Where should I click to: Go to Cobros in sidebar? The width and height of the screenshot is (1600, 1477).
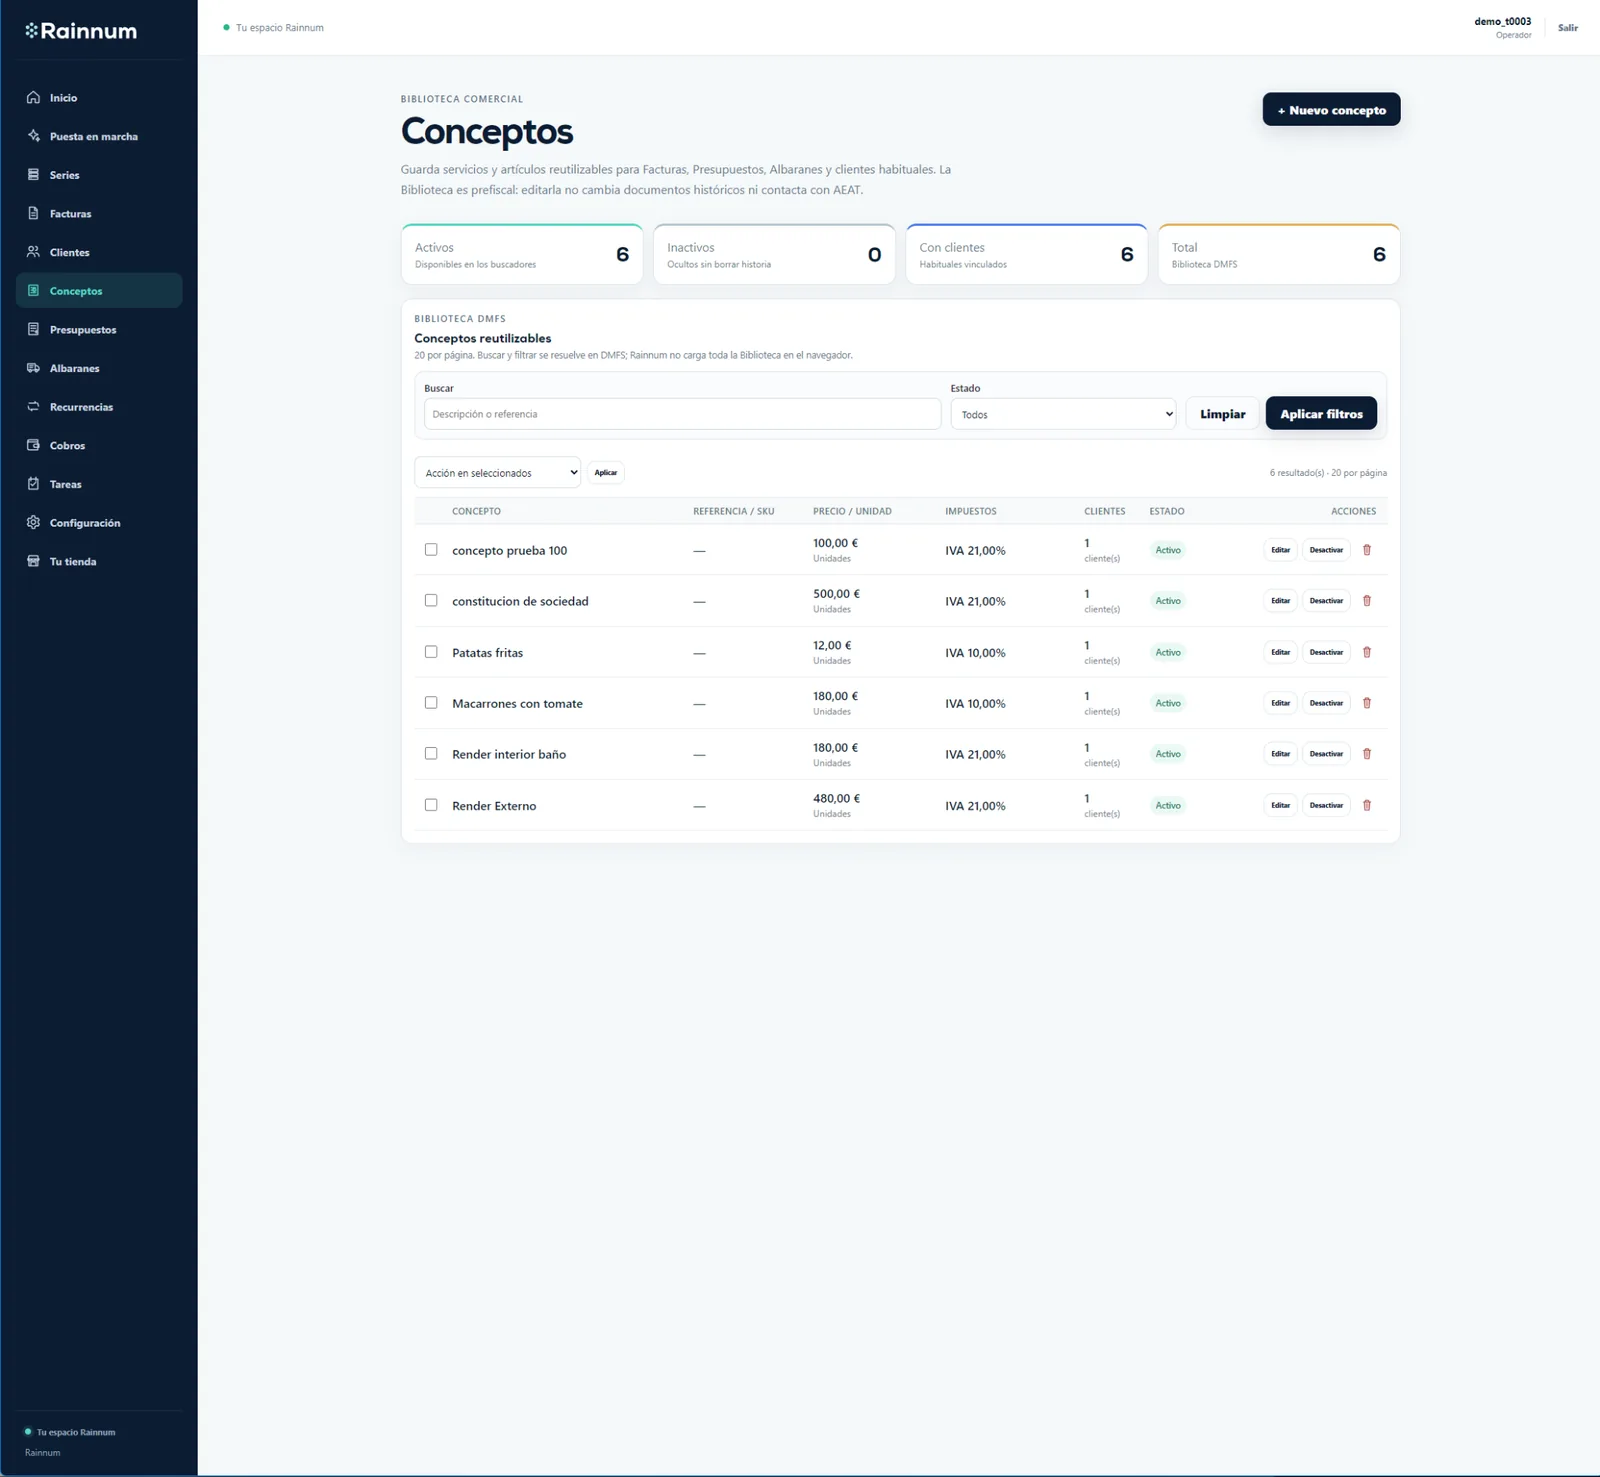99,445
